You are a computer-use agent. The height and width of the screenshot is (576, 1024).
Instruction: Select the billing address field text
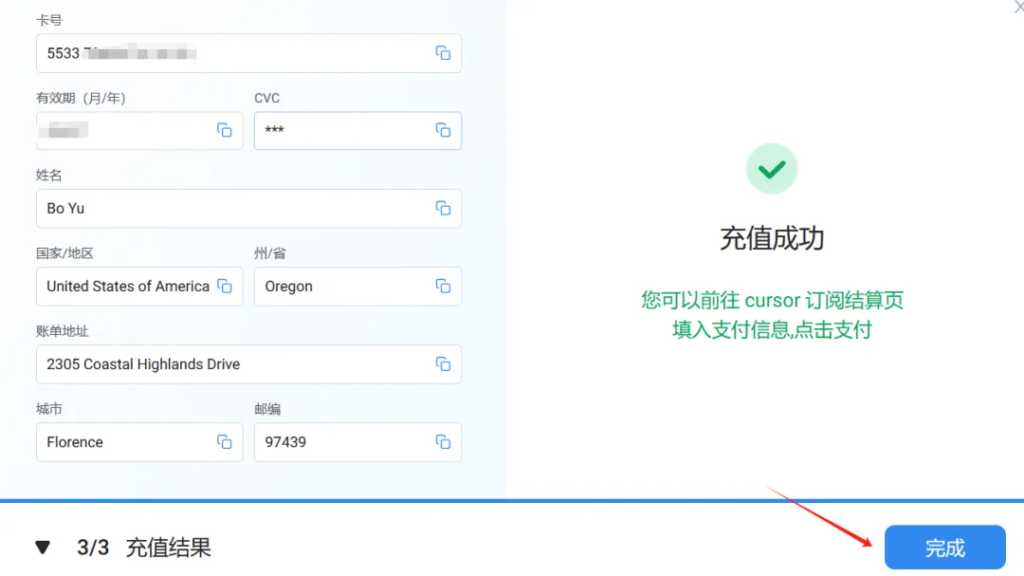[143, 364]
